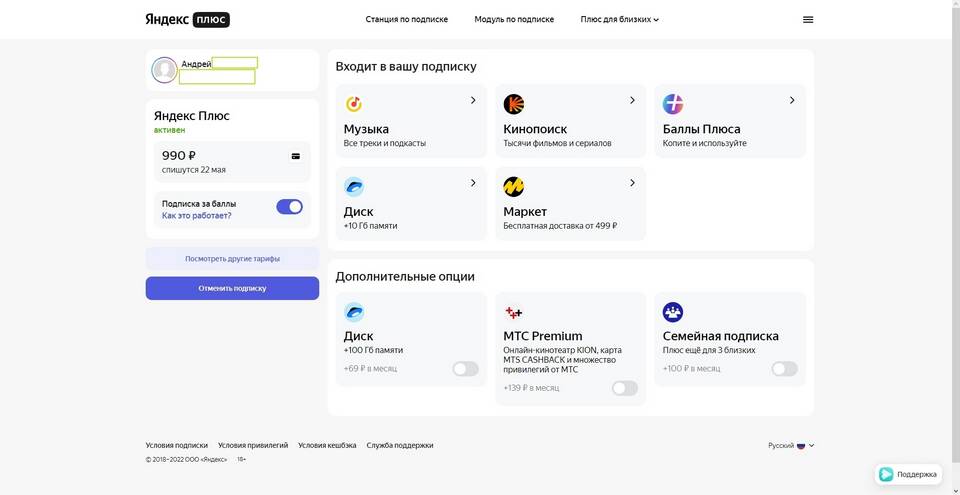Open the Служба поддержки link

[x=400, y=445]
